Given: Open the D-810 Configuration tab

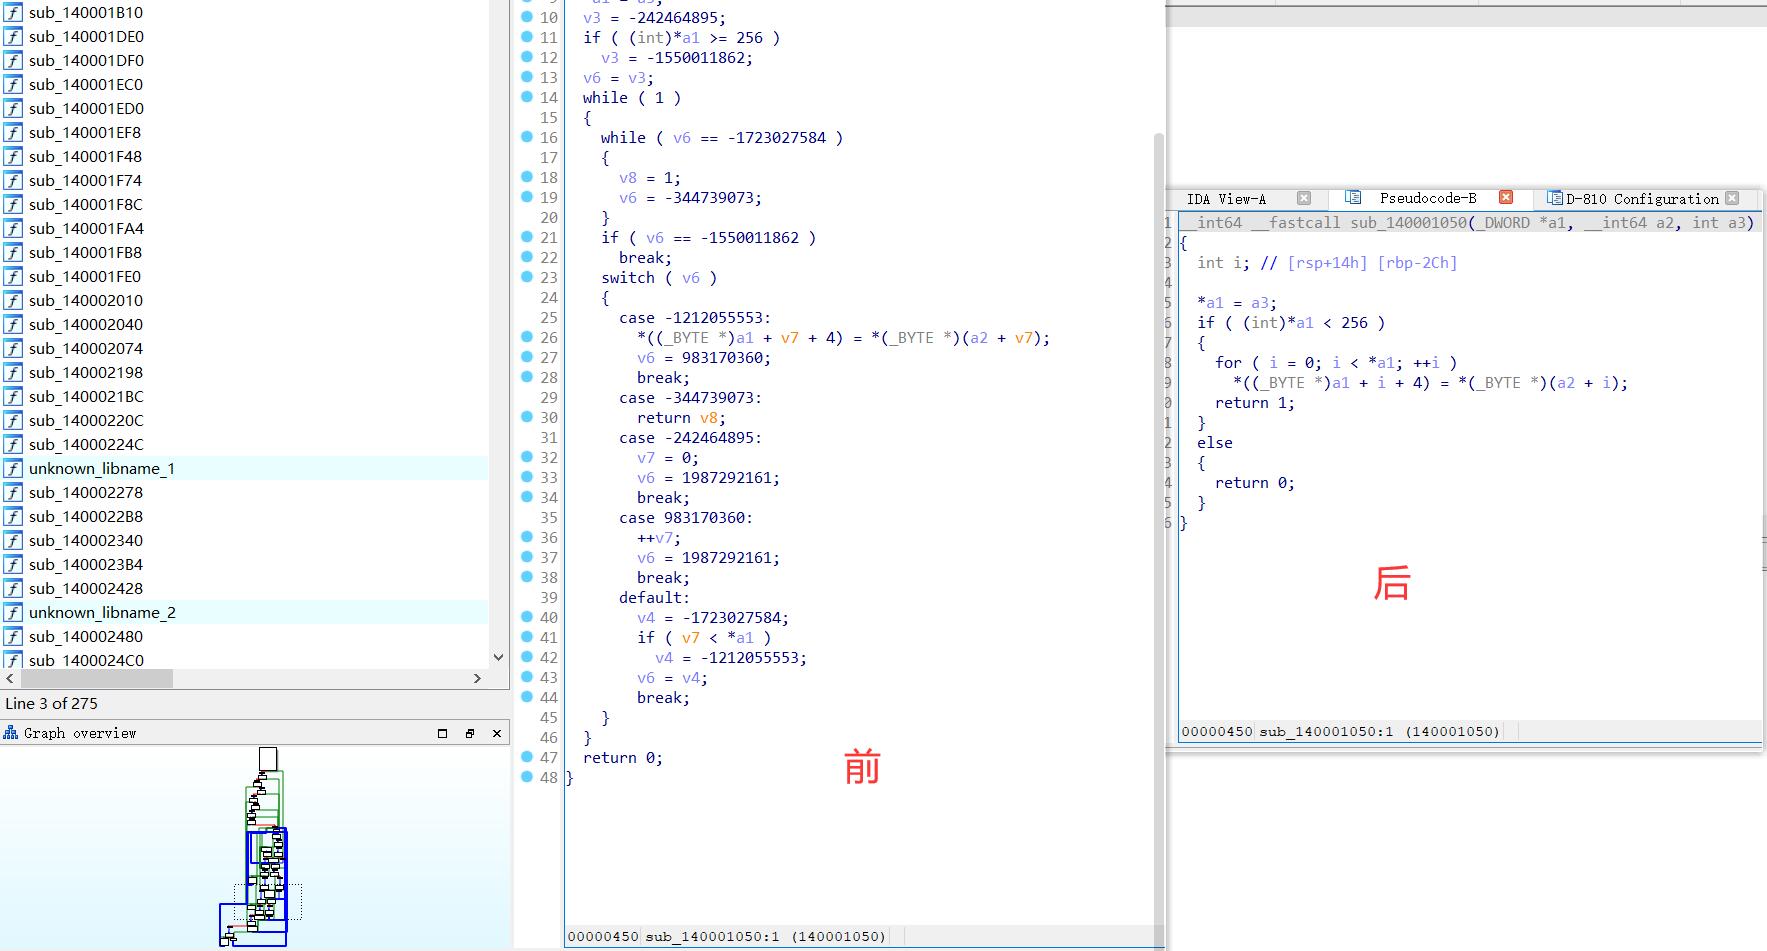Looking at the screenshot, I should click(1641, 199).
